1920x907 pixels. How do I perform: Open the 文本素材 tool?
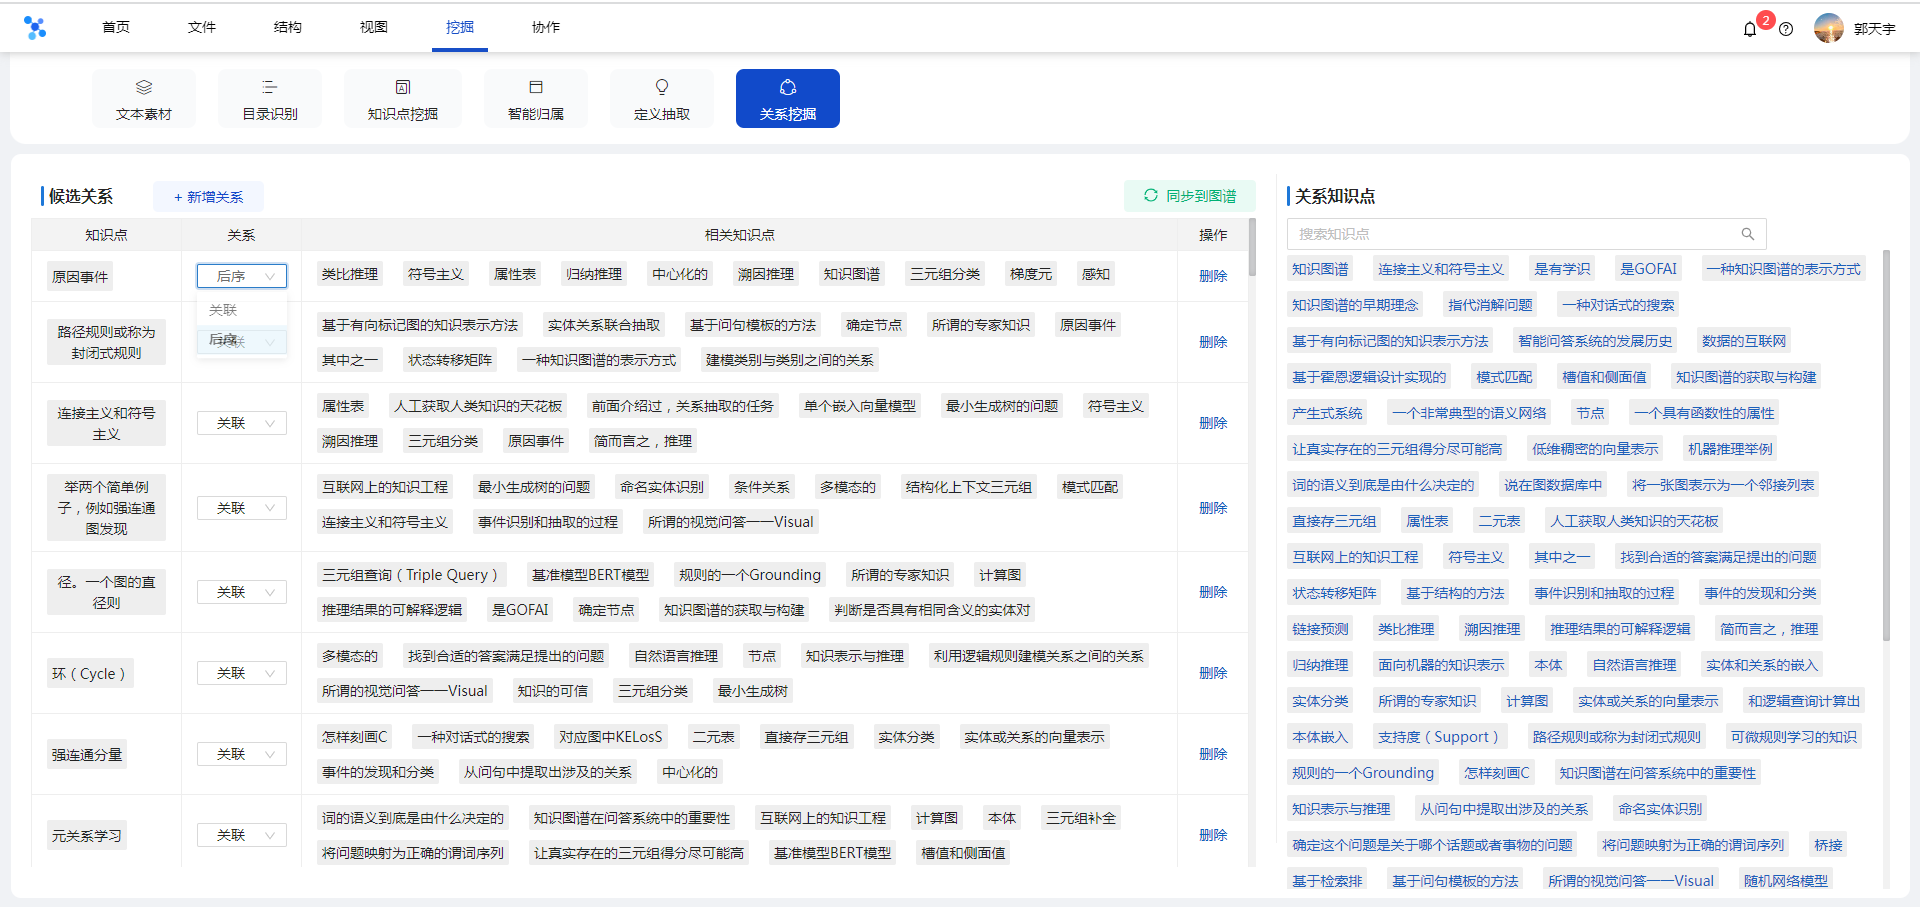(144, 98)
